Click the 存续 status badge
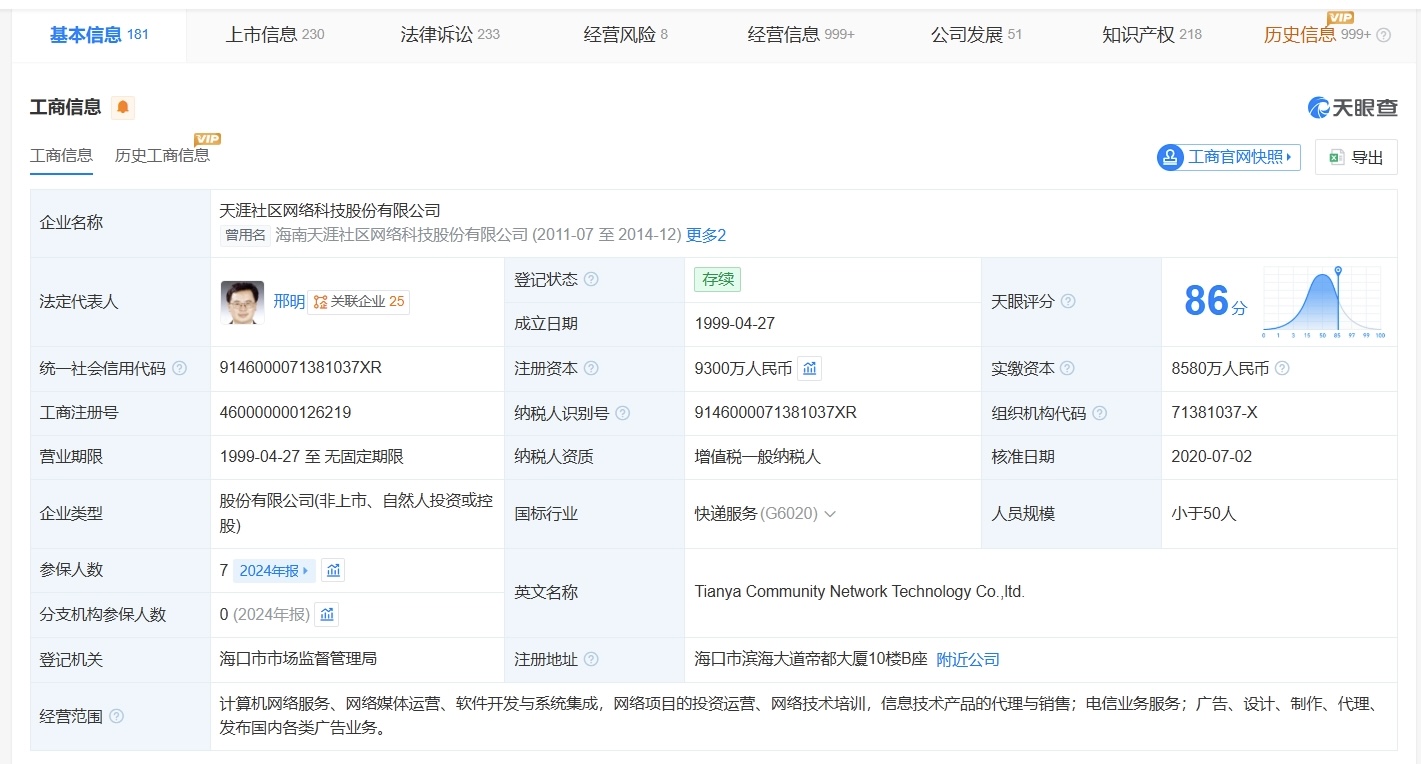The width and height of the screenshot is (1421, 764). click(x=718, y=279)
